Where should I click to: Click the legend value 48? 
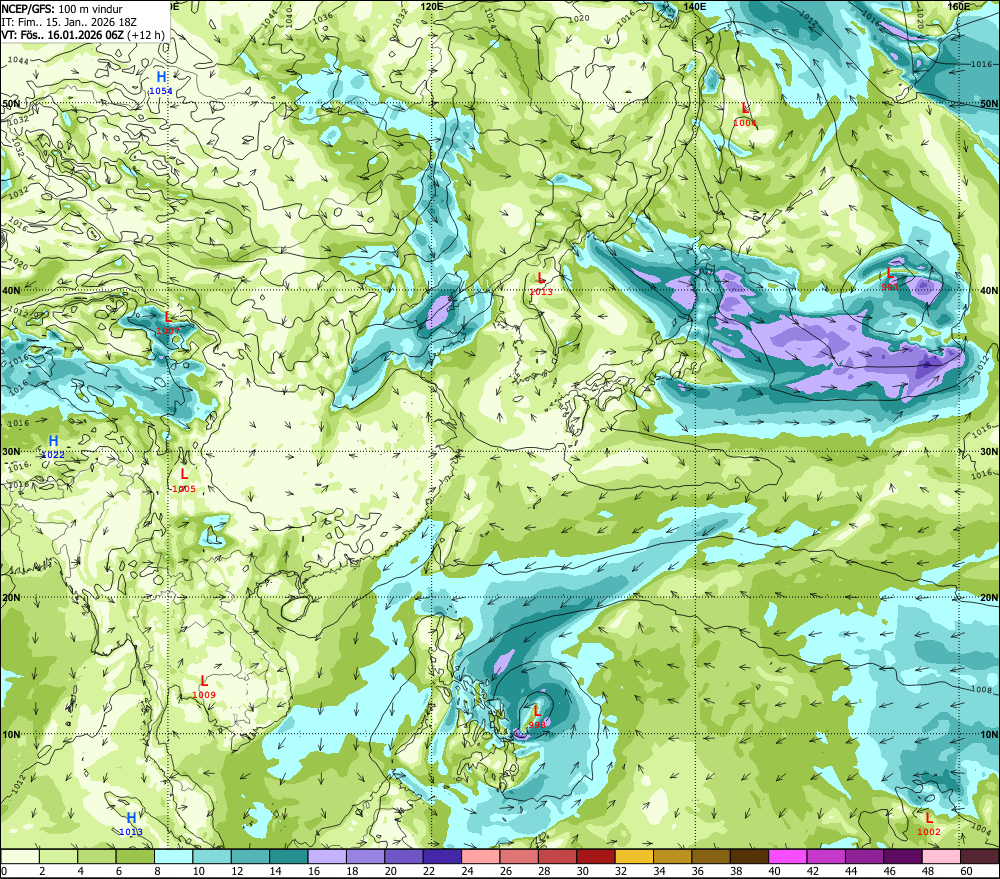928,871
